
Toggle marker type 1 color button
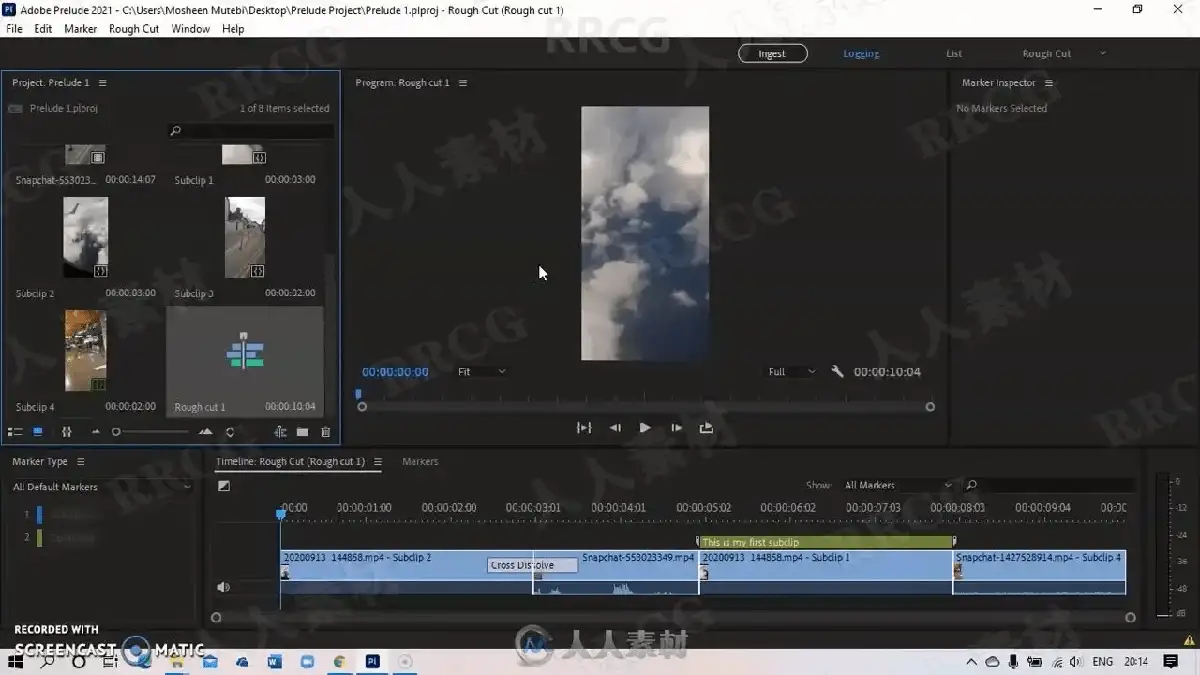pos(39,514)
